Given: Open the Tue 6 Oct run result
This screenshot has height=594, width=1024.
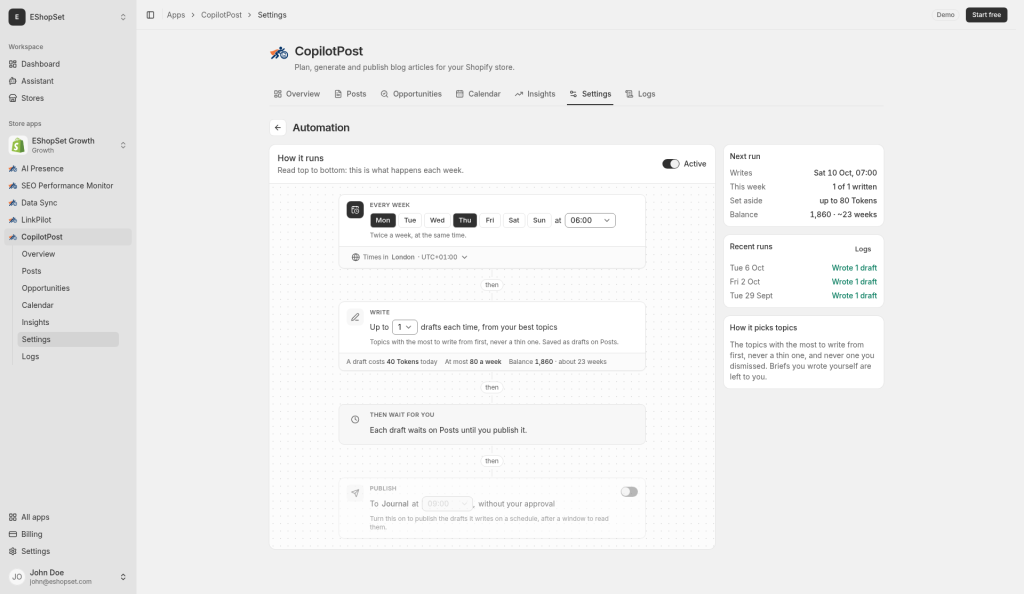Looking at the screenshot, I should (854, 268).
